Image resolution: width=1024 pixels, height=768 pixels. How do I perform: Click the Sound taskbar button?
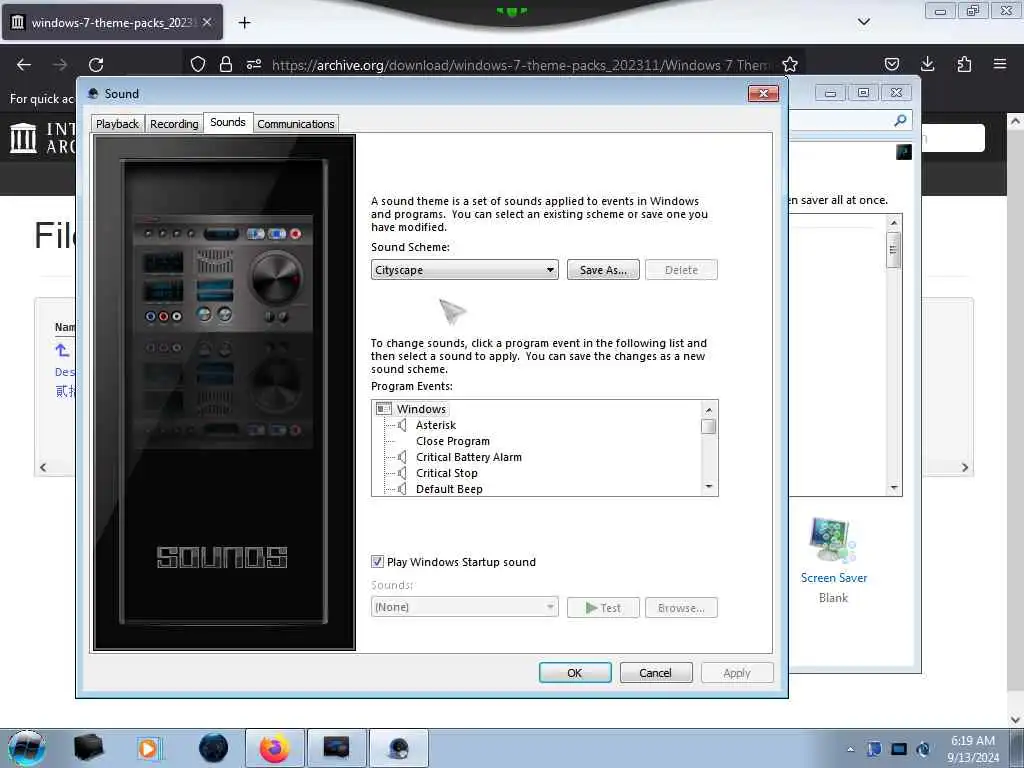[398, 748]
